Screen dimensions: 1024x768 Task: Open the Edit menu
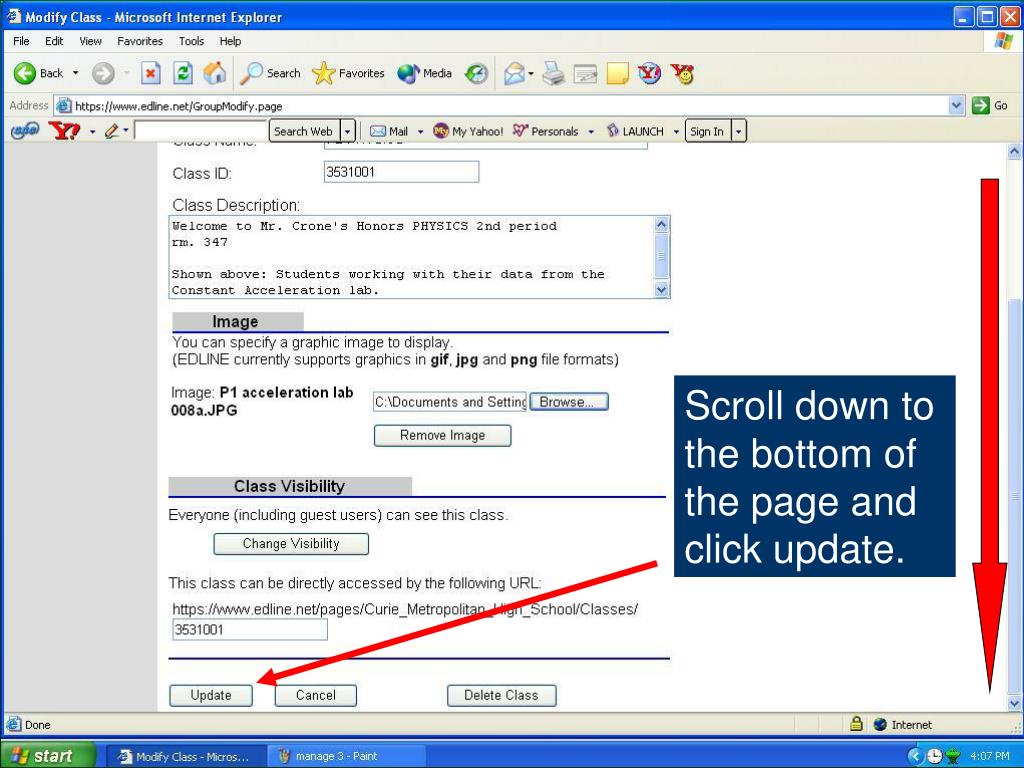[x=54, y=41]
